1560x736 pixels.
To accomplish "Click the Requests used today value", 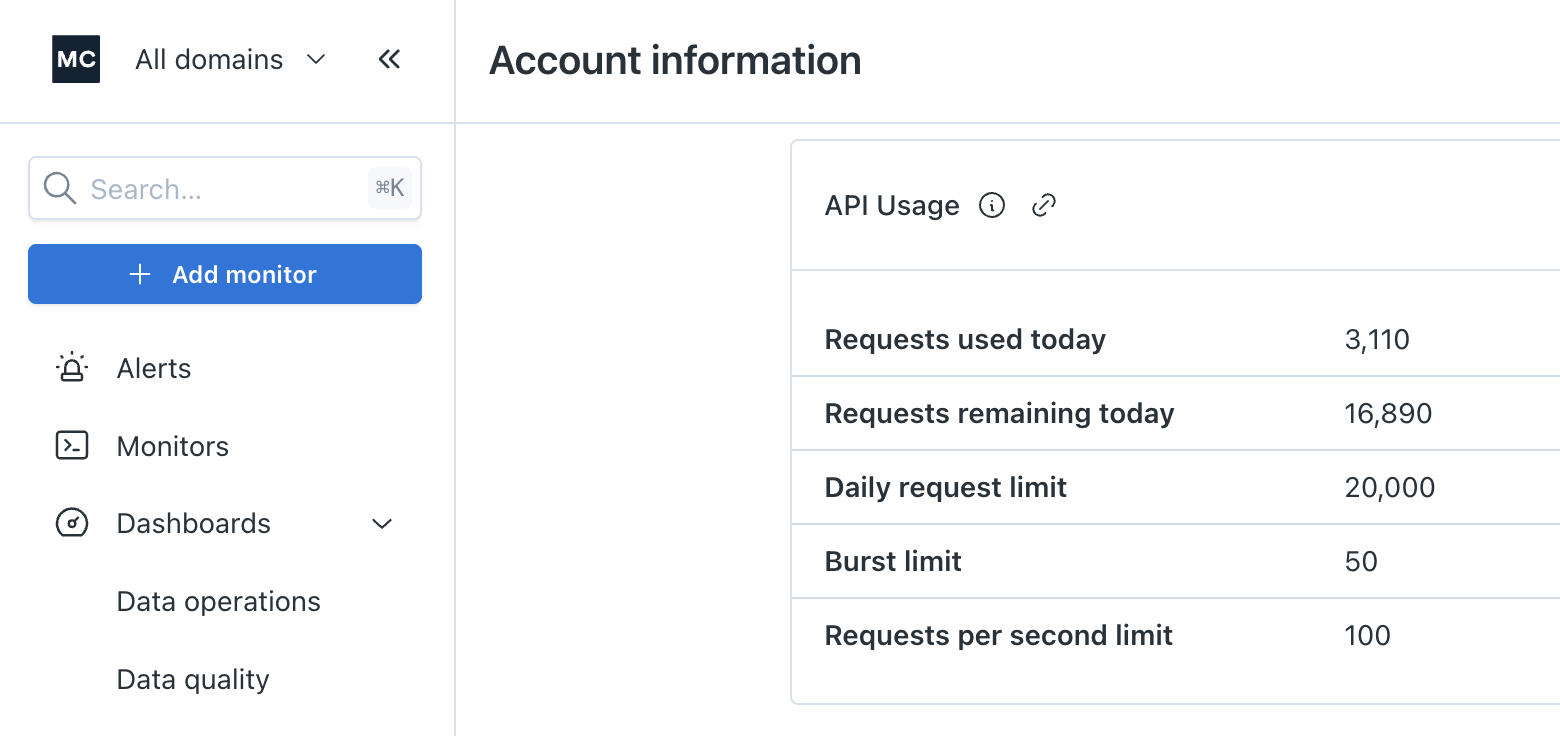I will pyautogui.click(x=1377, y=339).
